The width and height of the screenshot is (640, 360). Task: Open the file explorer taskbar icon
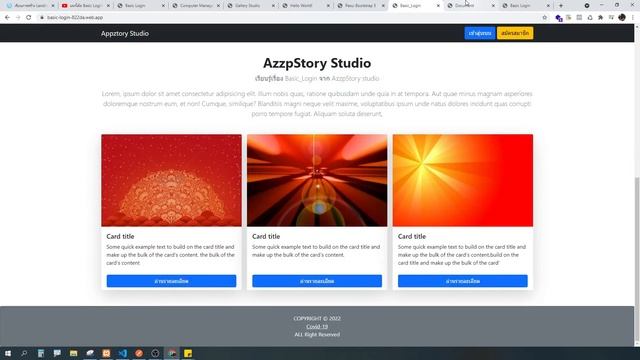click(73, 353)
